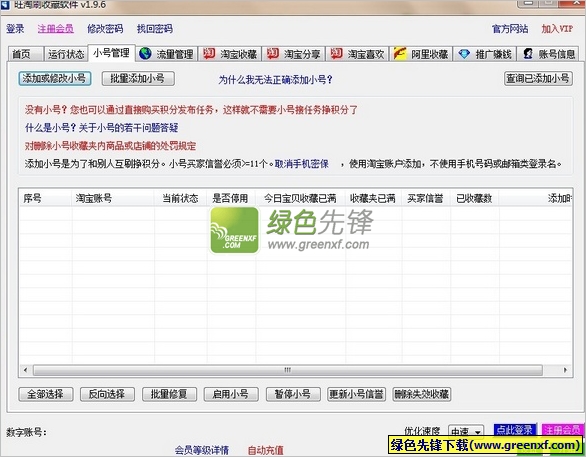The image size is (586, 457).
Task: Click the red Taobao icon on 淘宝分享 tab
Action: point(273,53)
